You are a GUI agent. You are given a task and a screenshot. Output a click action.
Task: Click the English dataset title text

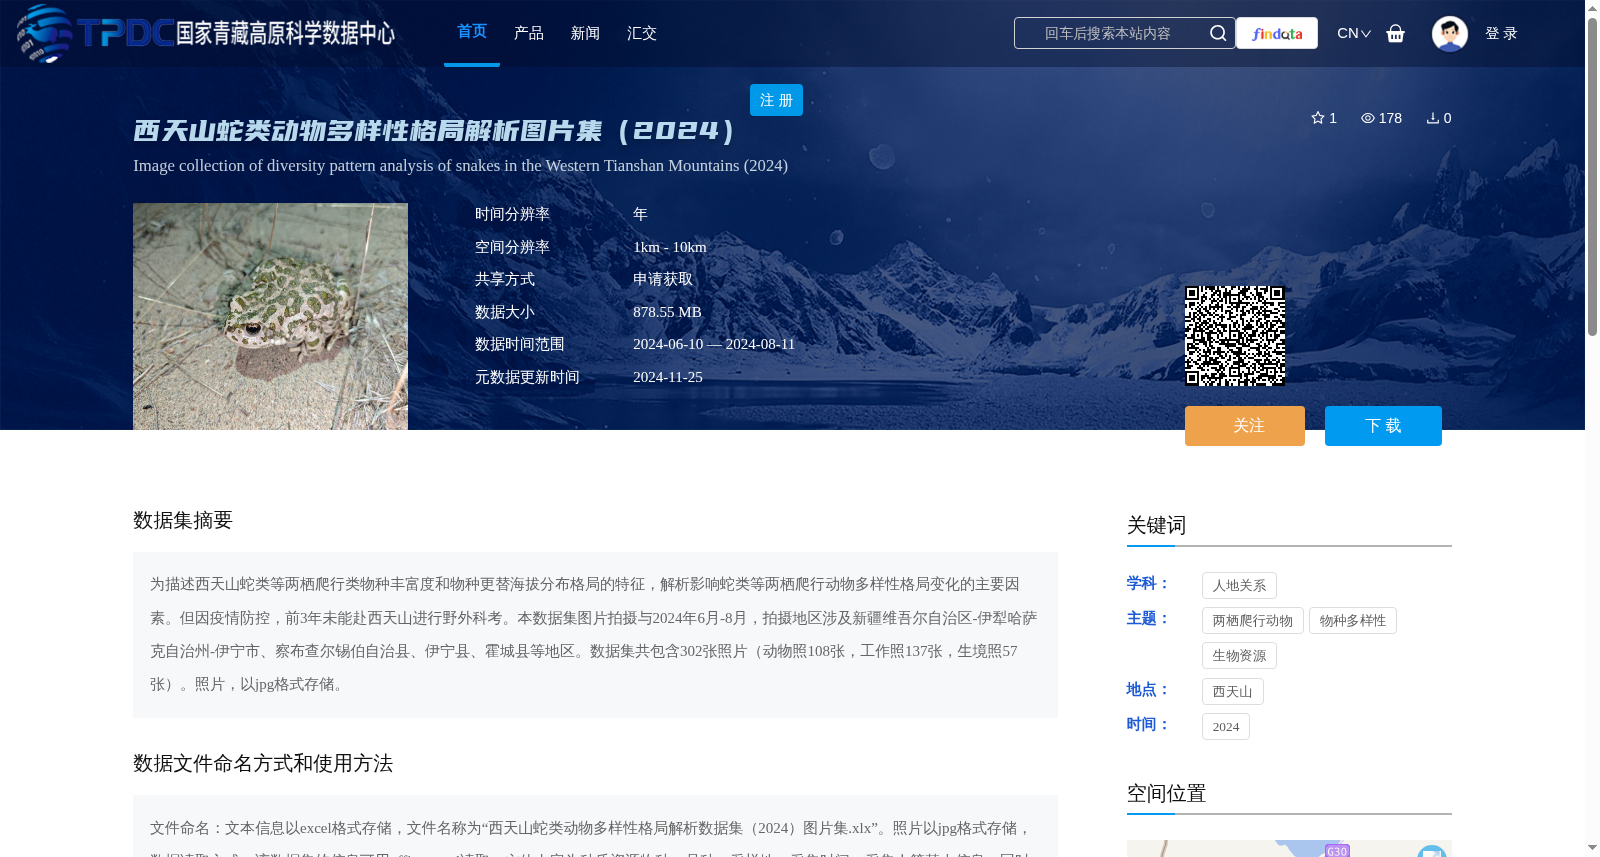click(x=460, y=166)
